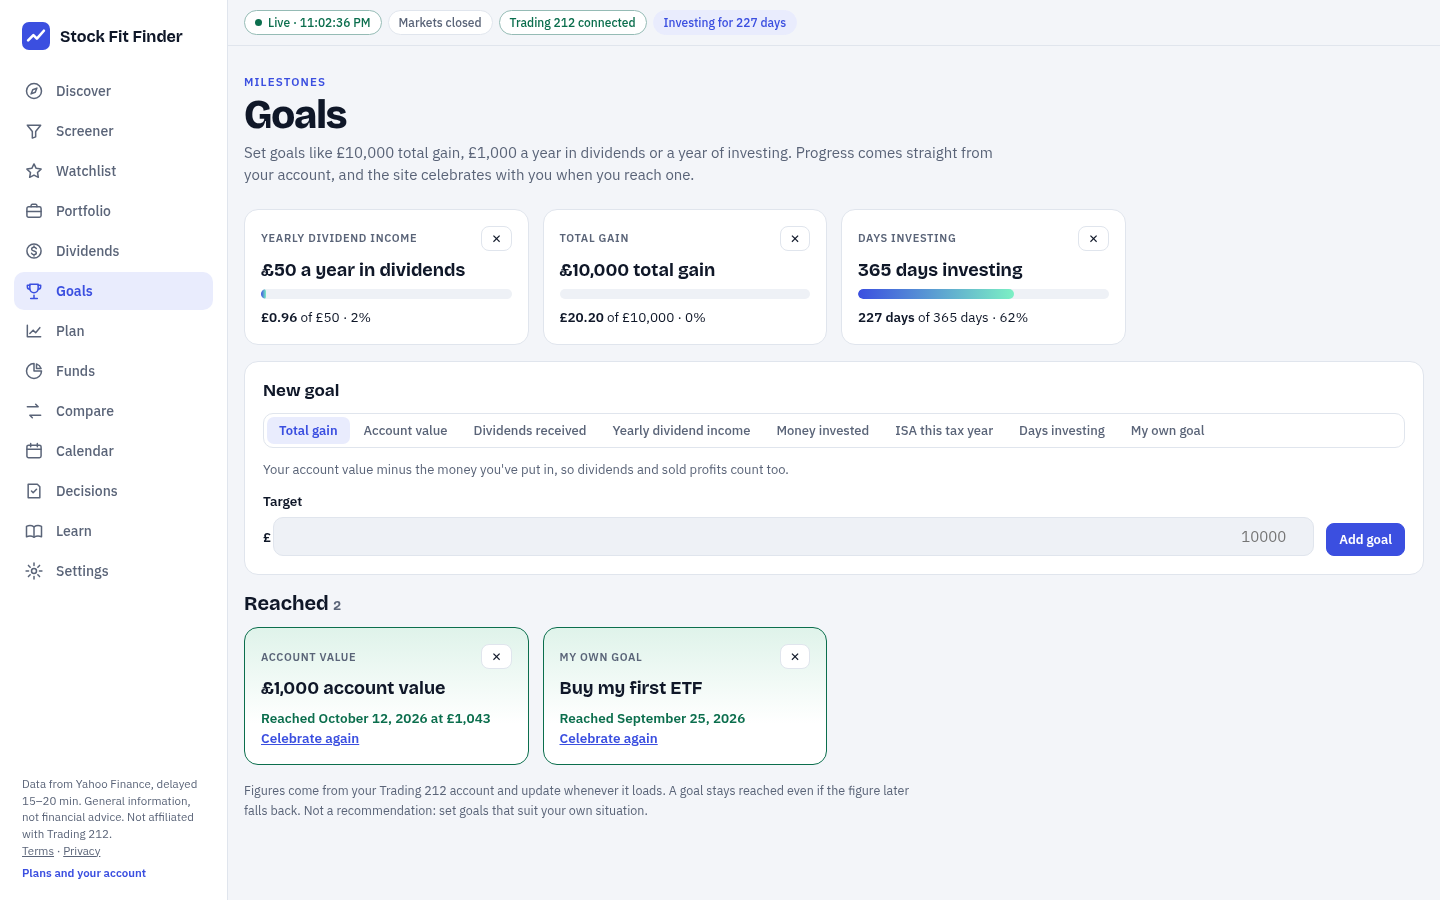Open Discover via its compass icon

(34, 91)
